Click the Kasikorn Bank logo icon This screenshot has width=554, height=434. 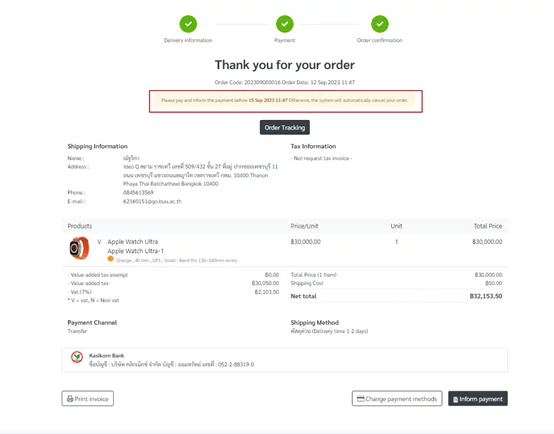point(77,357)
